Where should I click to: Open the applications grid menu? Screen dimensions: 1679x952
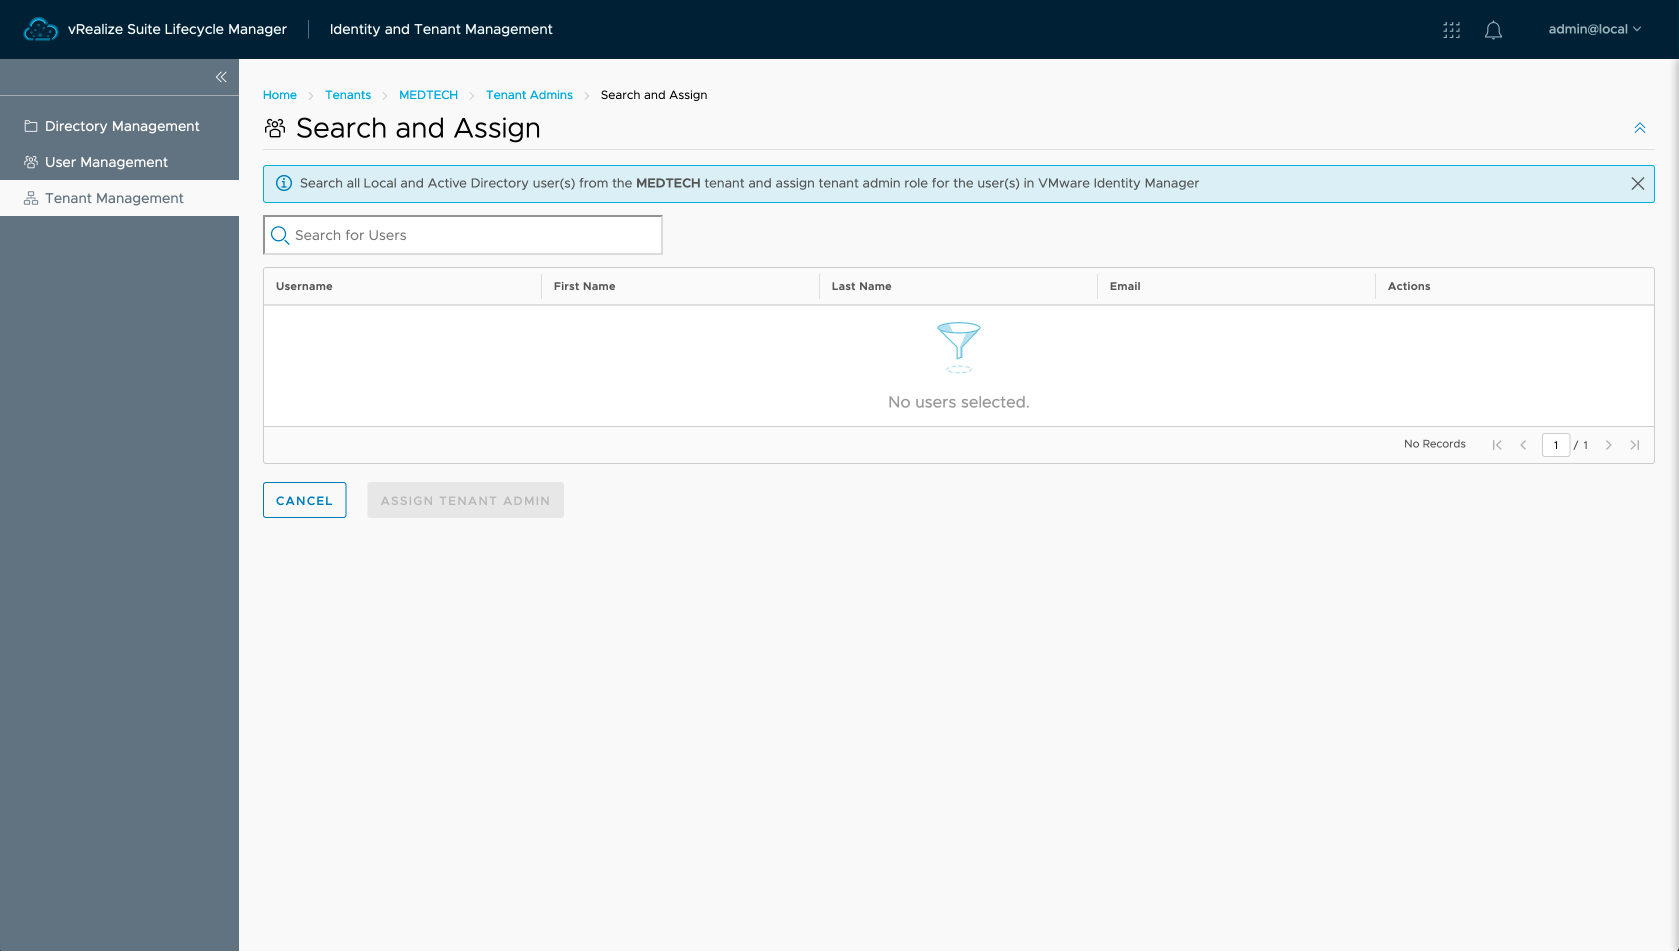point(1451,30)
